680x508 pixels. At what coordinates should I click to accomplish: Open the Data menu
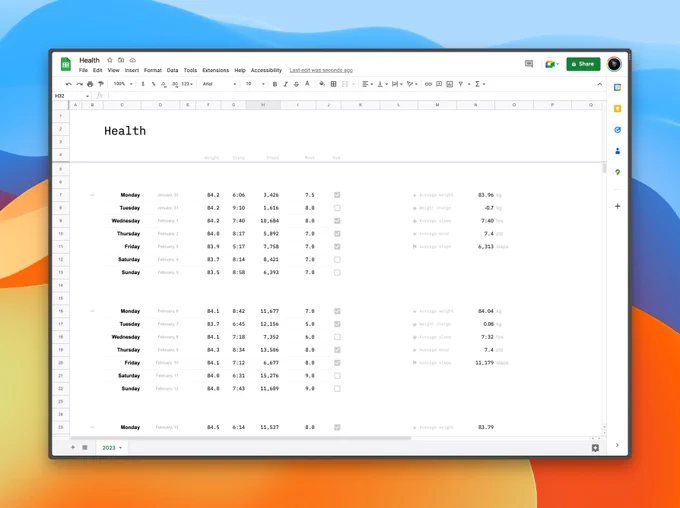coord(173,70)
